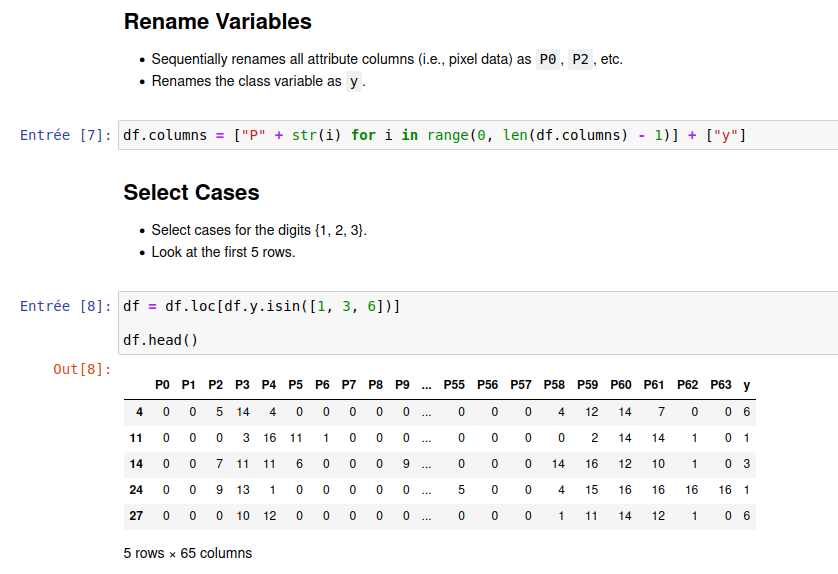Click row index 4 in the output table
The height and width of the screenshot is (574, 838).
(x=138, y=411)
